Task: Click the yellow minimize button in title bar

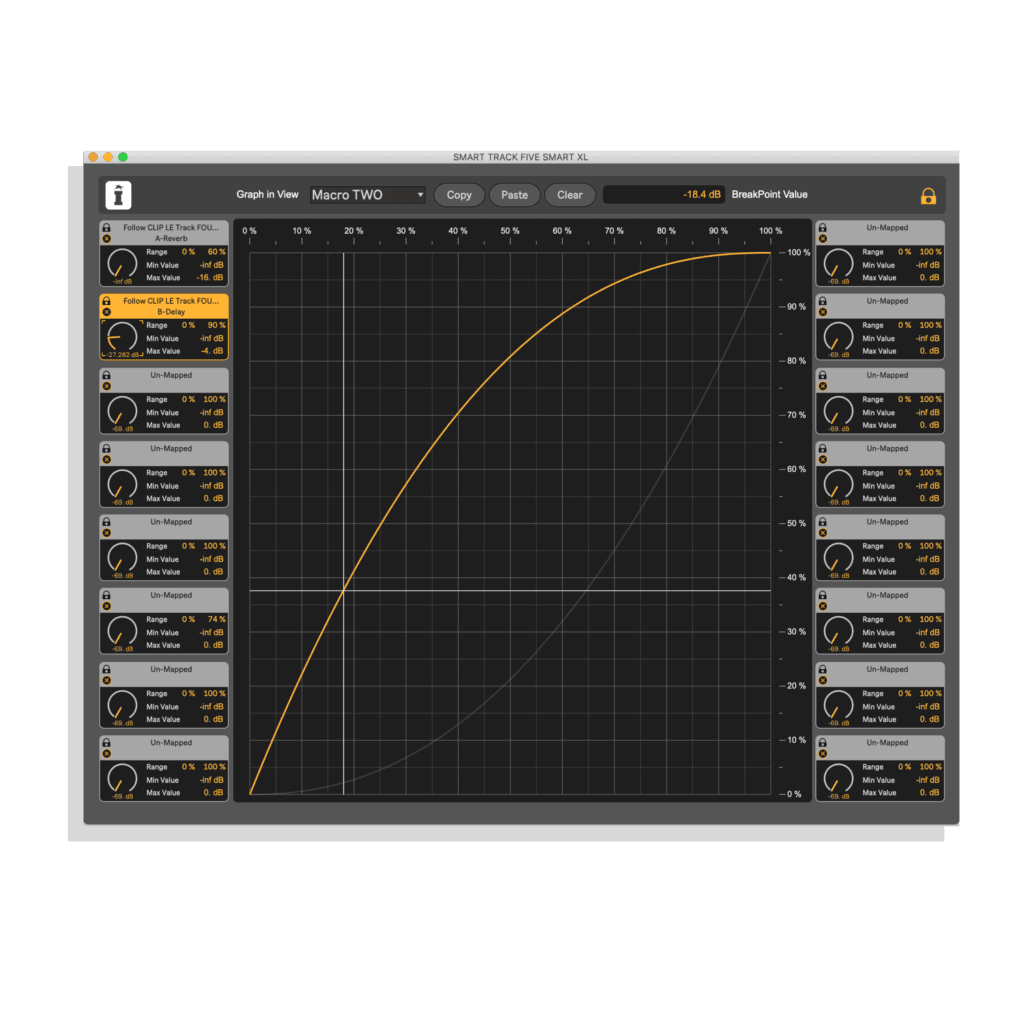Action: (x=108, y=157)
